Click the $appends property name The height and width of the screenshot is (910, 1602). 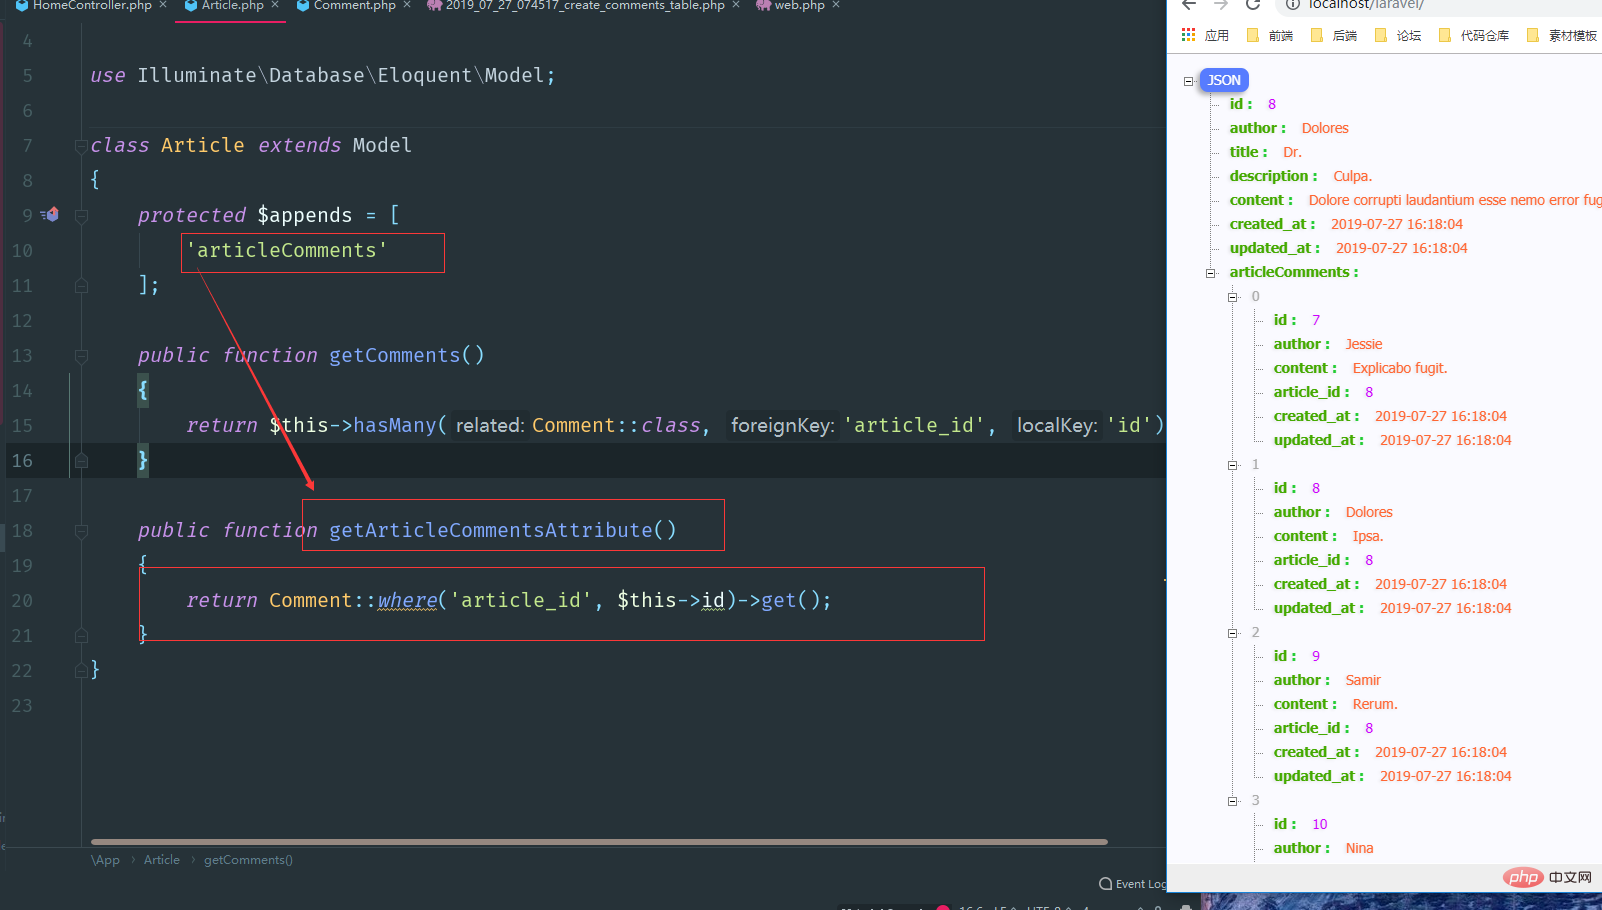(x=305, y=216)
